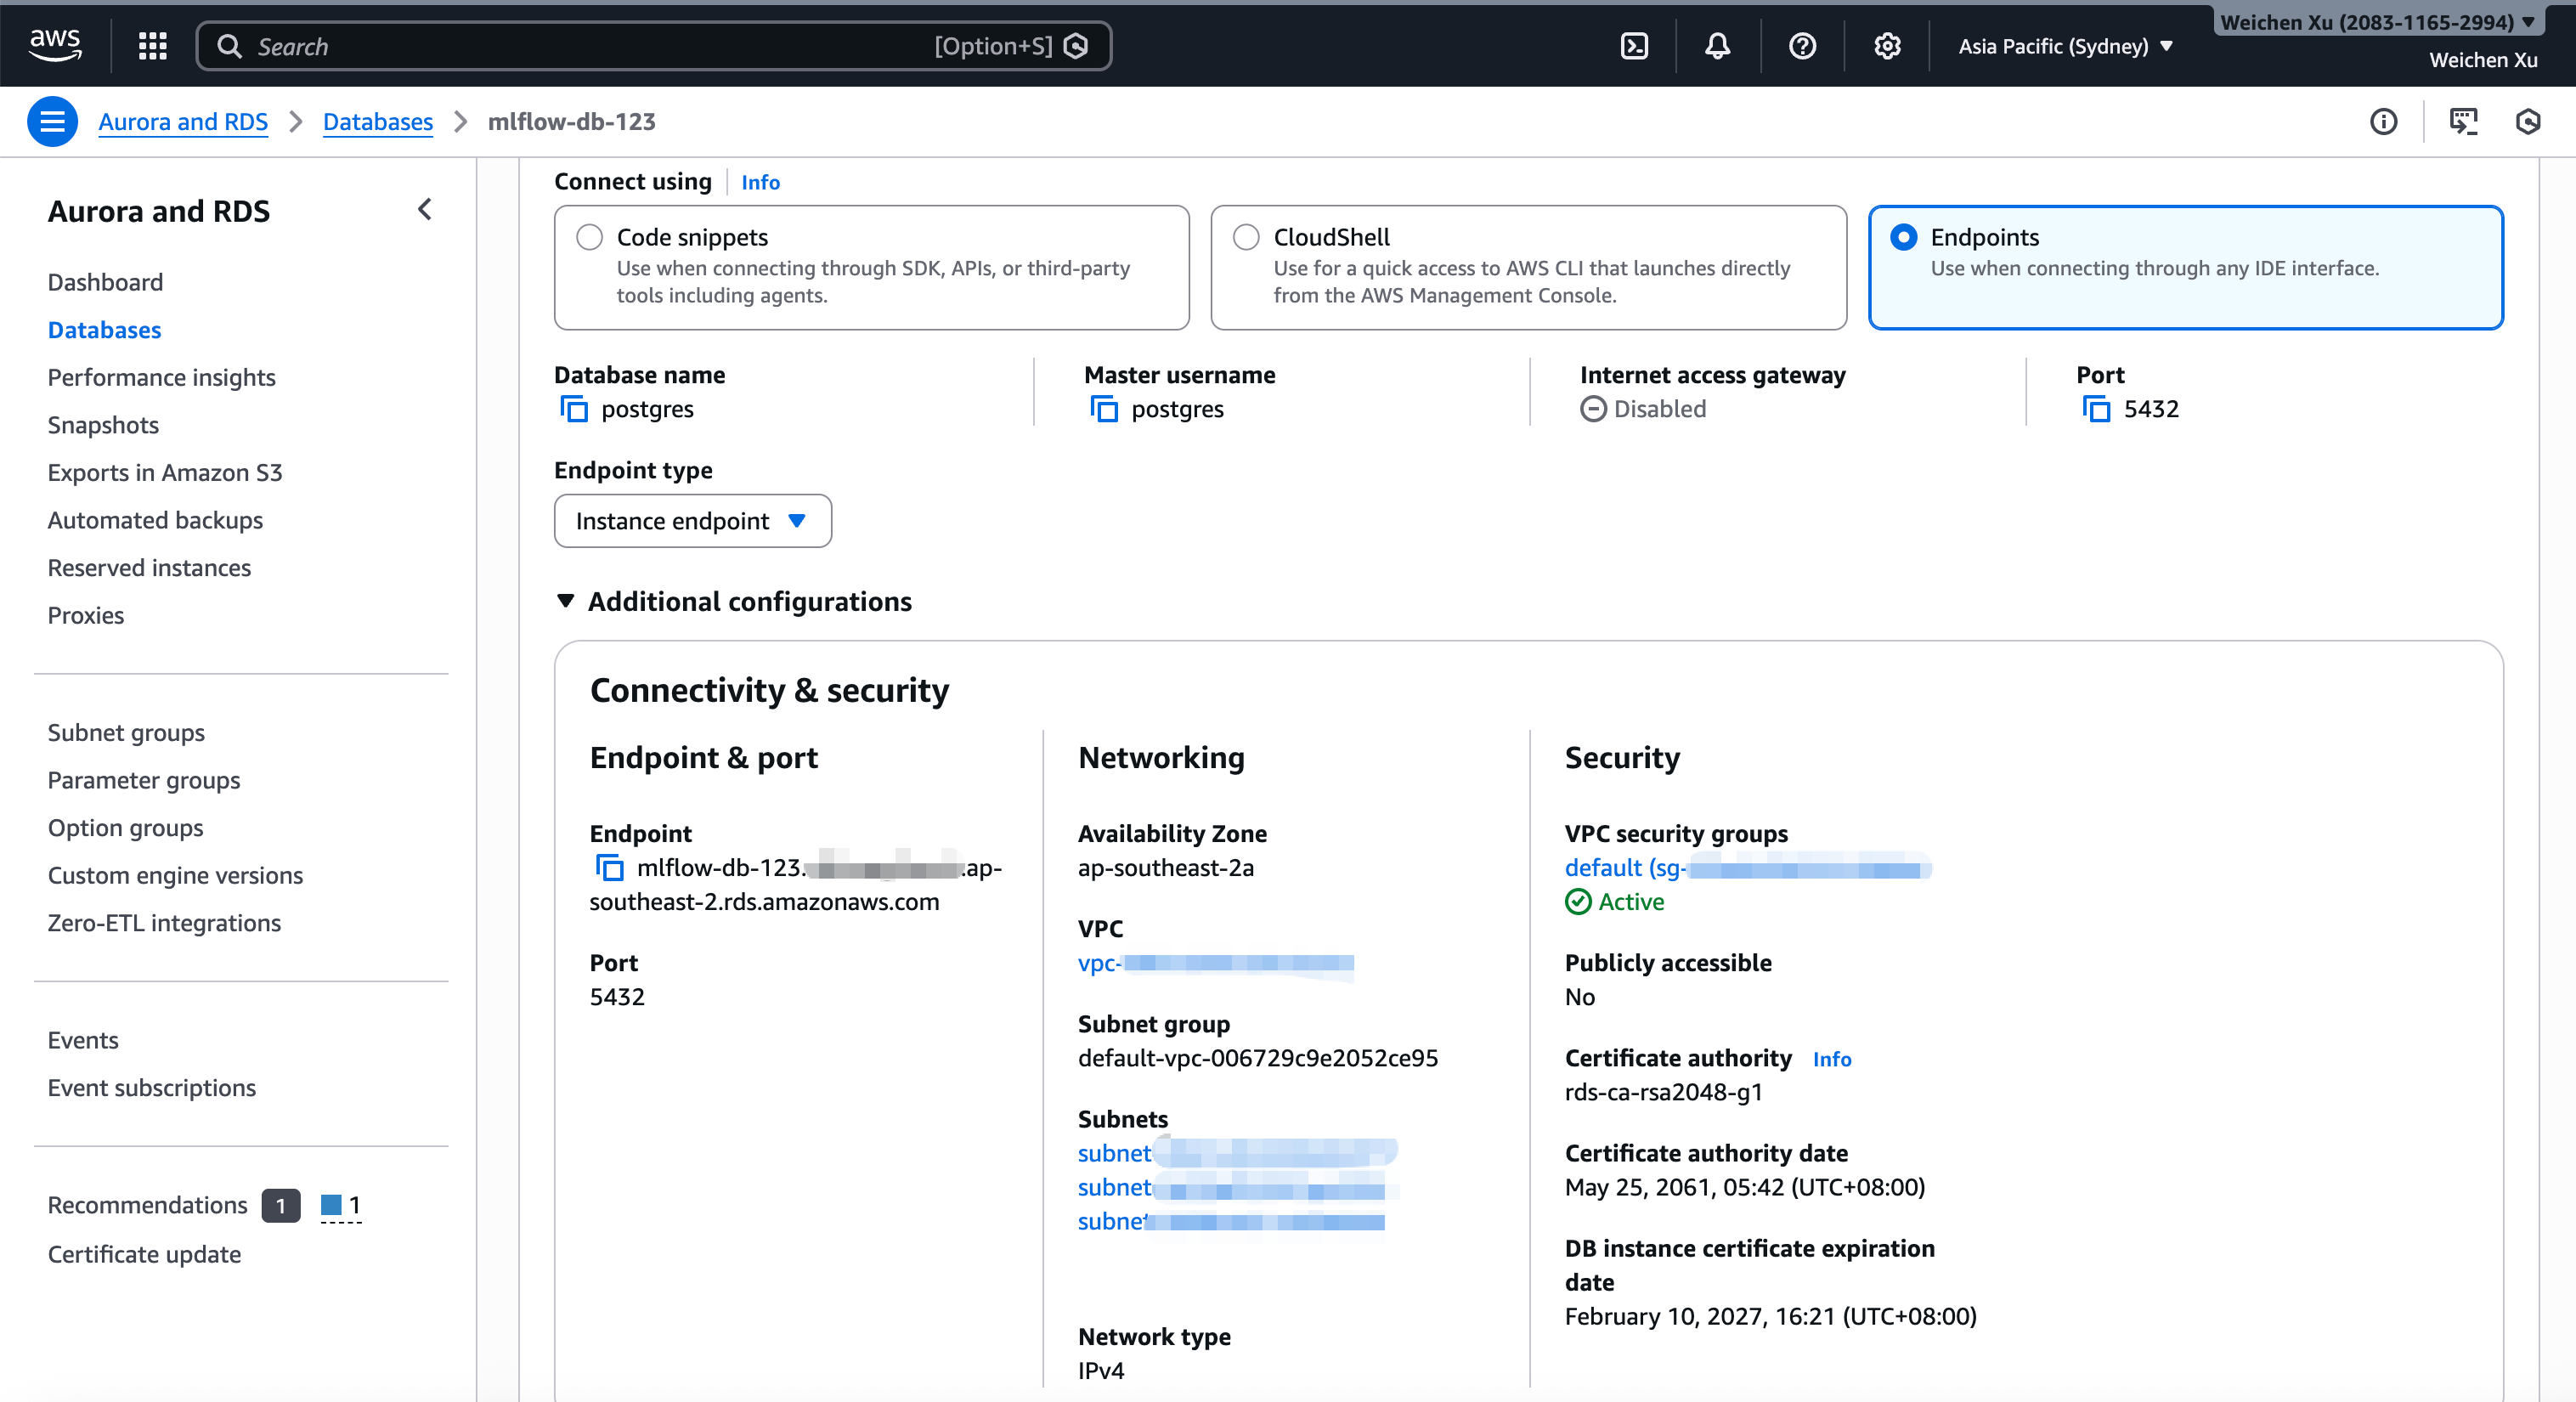The width and height of the screenshot is (2576, 1402).
Task: Copy the database name postgres
Action: [574, 409]
